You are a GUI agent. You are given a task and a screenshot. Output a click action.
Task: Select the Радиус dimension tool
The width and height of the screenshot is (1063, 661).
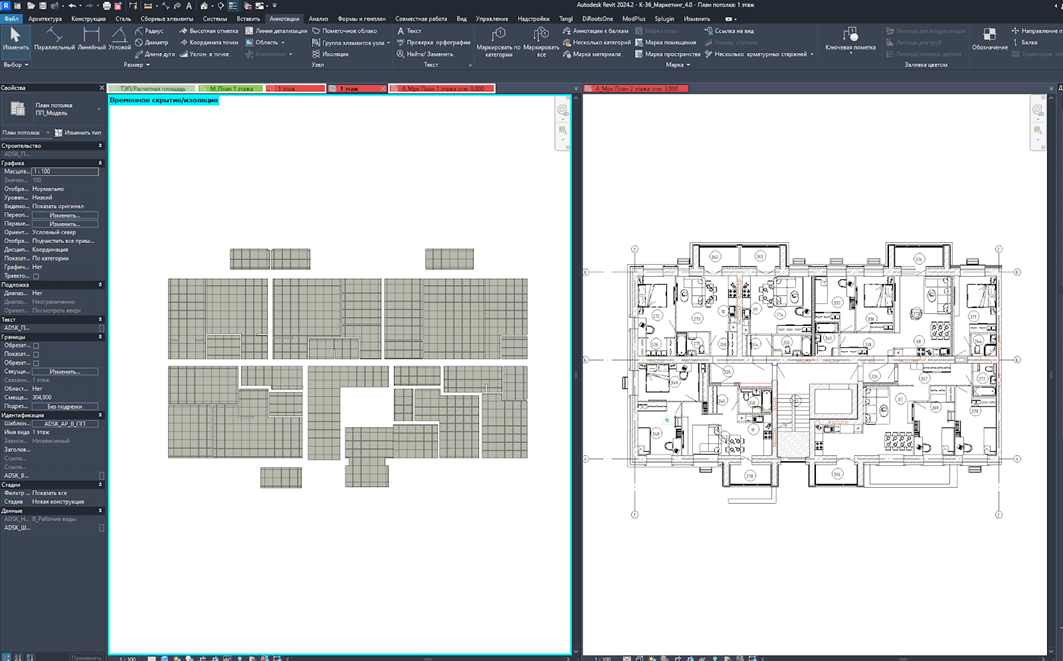(150, 31)
